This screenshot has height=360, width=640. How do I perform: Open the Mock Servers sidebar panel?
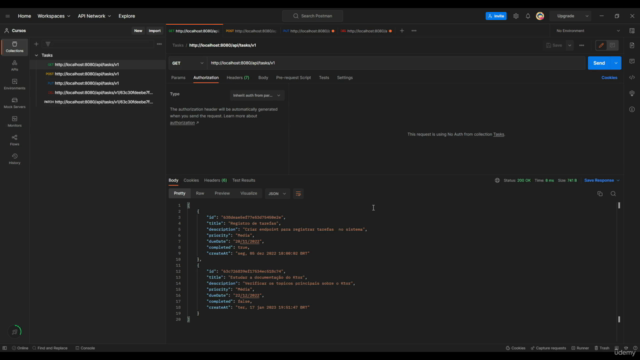14,103
